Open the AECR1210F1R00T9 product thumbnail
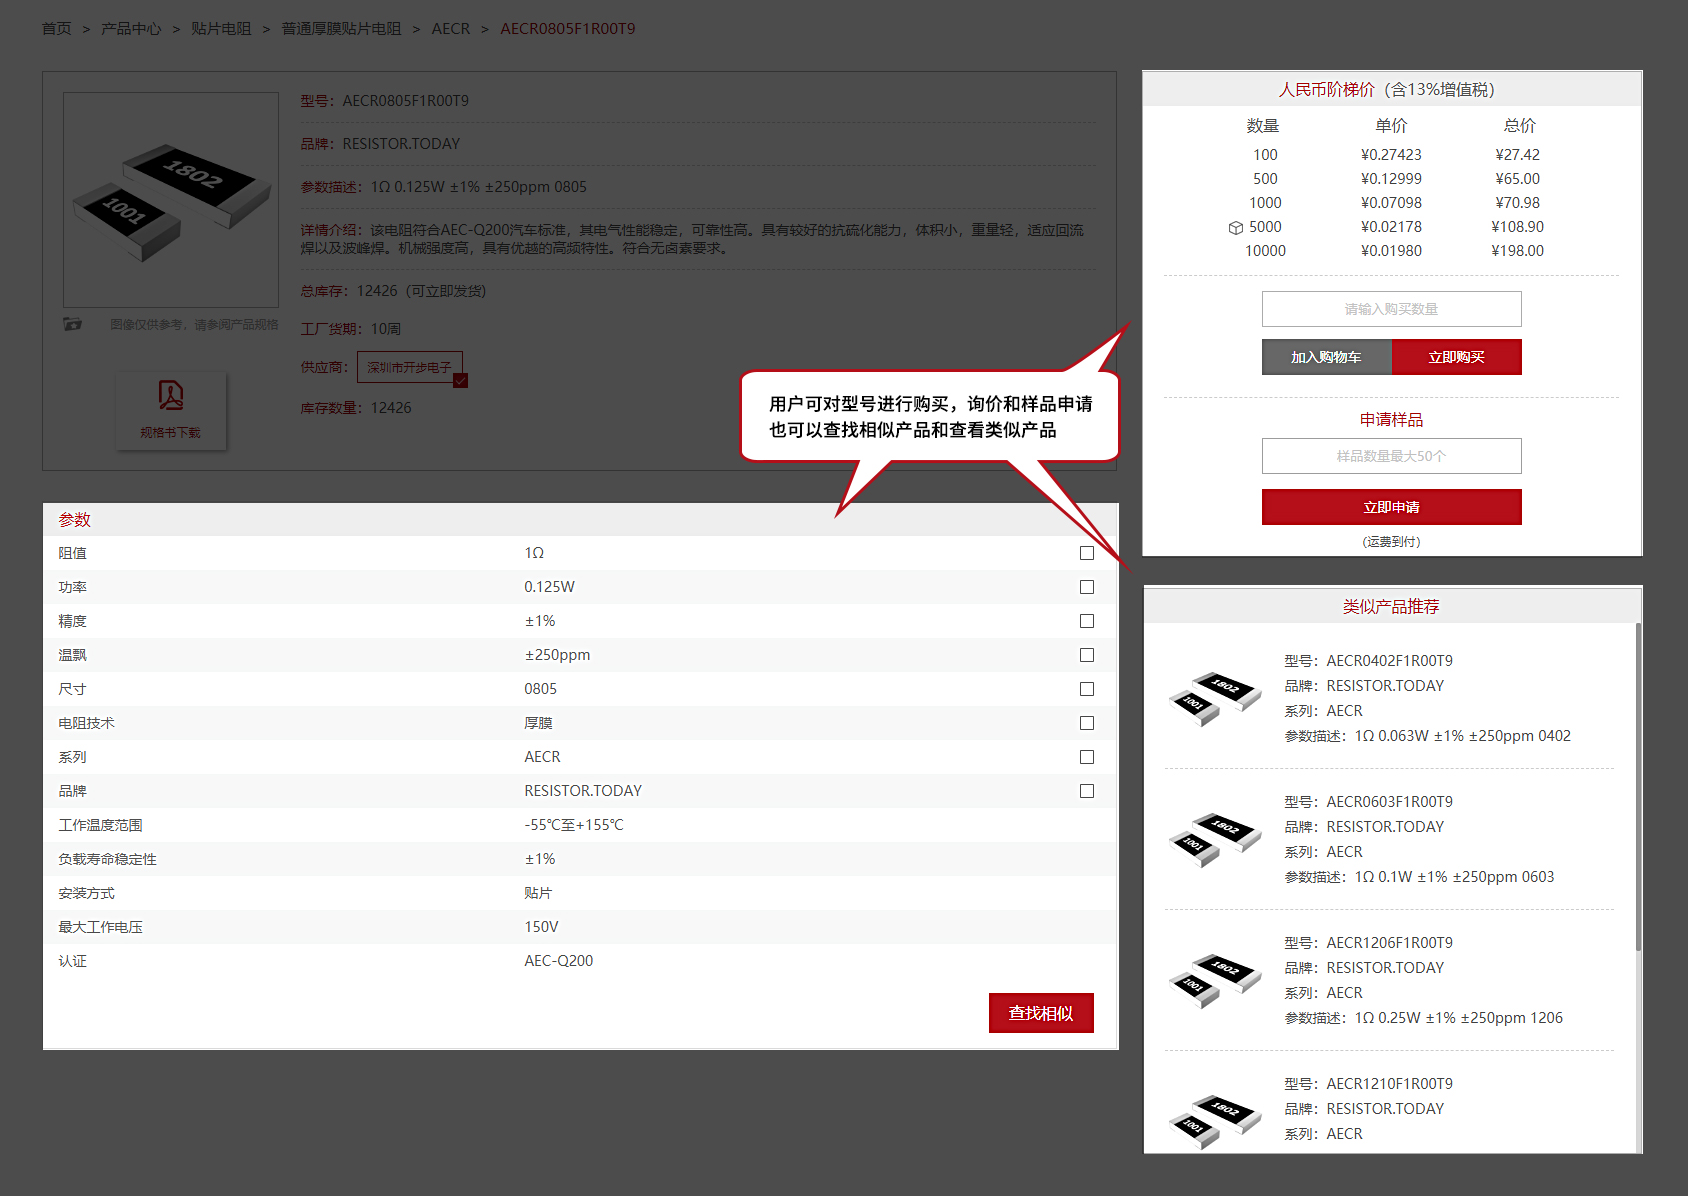1688x1196 pixels. pyautogui.click(x=1214, y=1119)
